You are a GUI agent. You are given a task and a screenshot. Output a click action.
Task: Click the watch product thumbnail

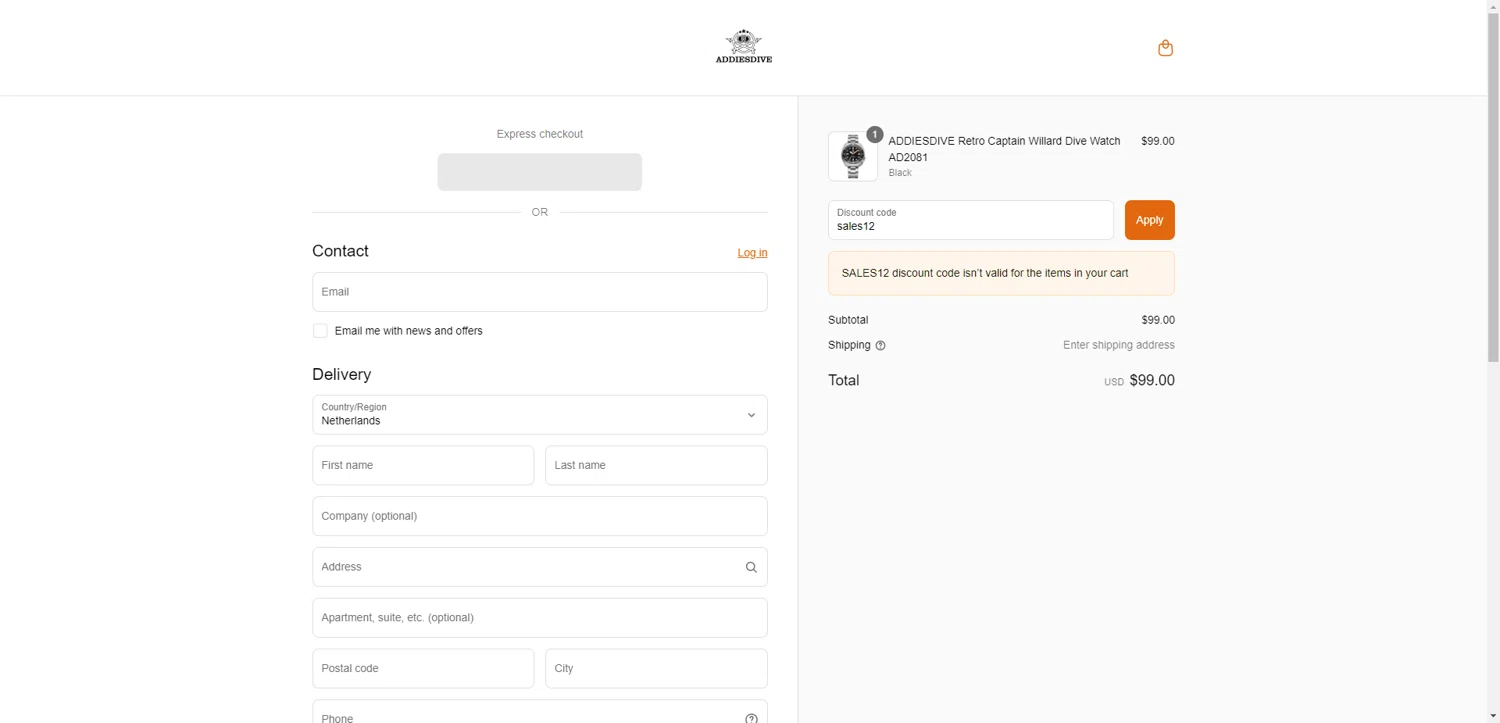point(853,156)
